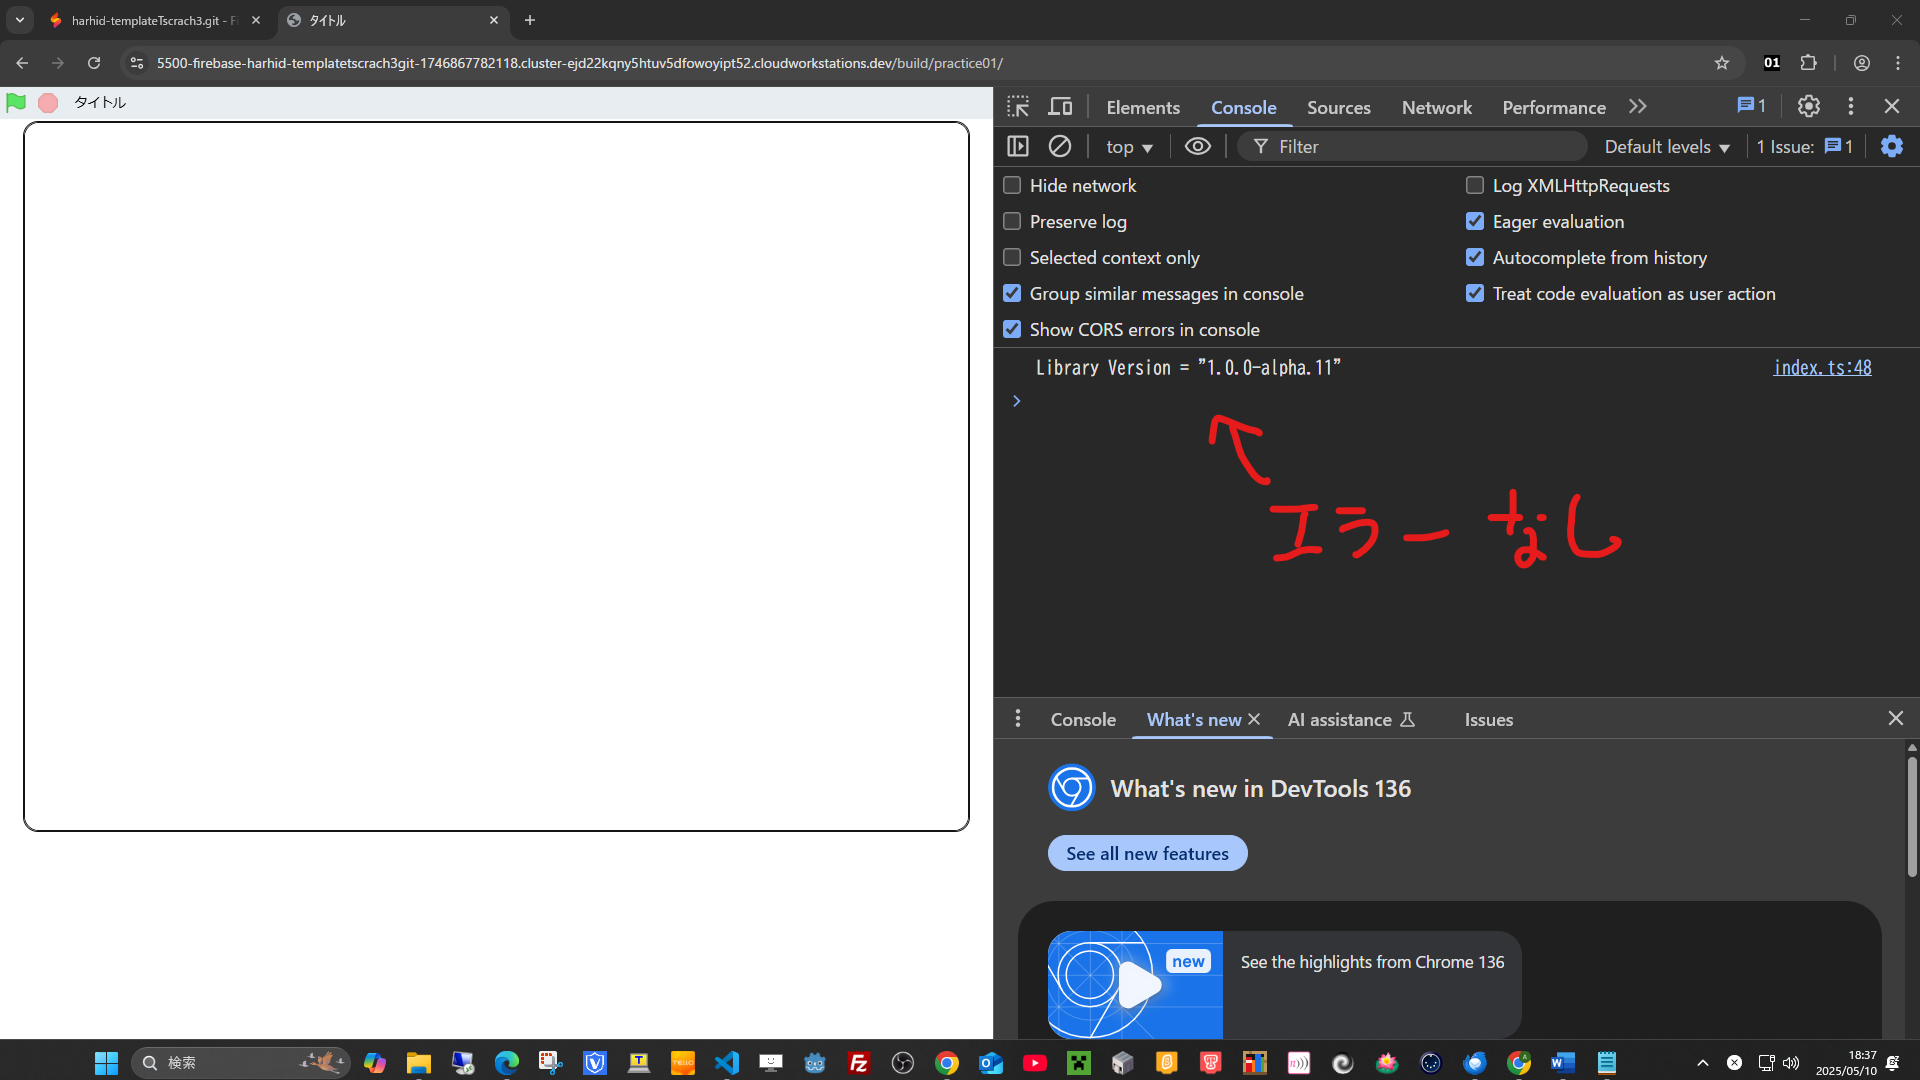Create live expression with eye icon
This screenshot has height=1080, width=1920.
[1197, 146]
